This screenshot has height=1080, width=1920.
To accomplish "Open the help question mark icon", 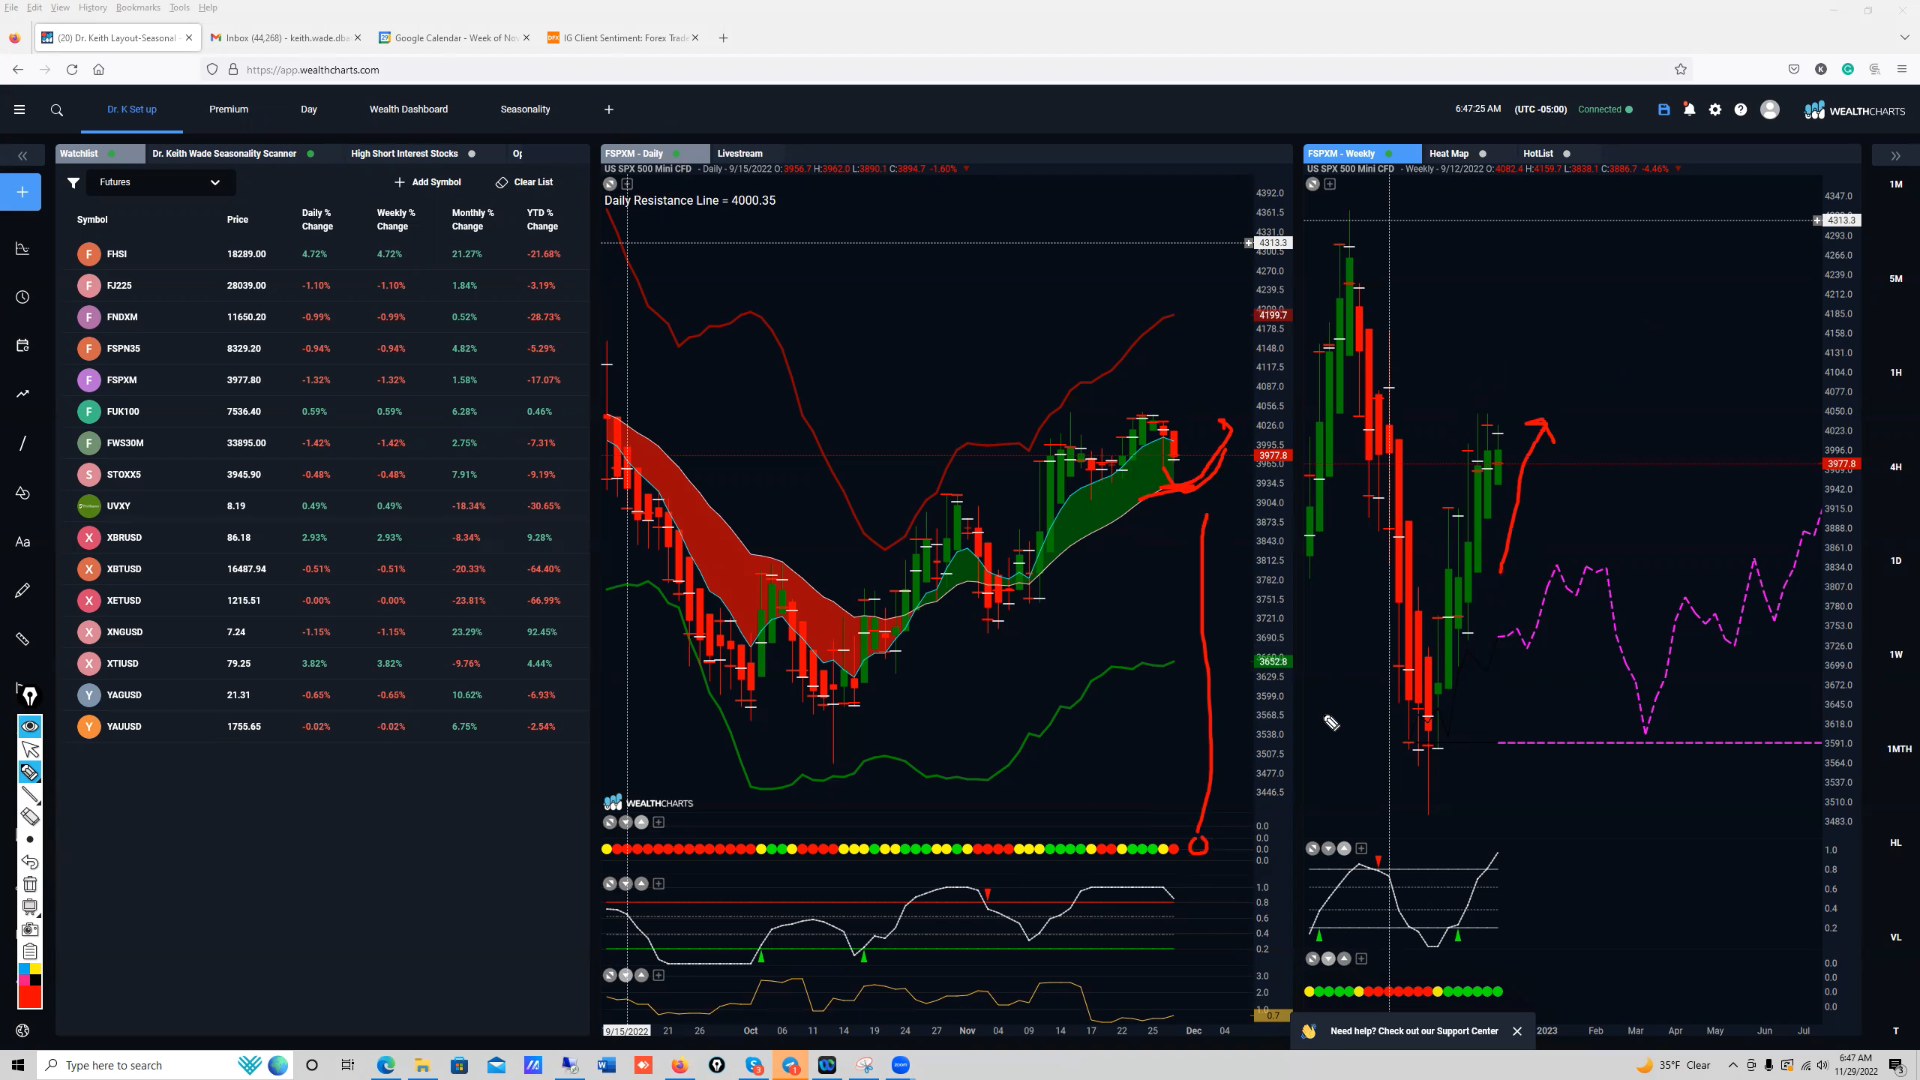I will [1741, 110].
